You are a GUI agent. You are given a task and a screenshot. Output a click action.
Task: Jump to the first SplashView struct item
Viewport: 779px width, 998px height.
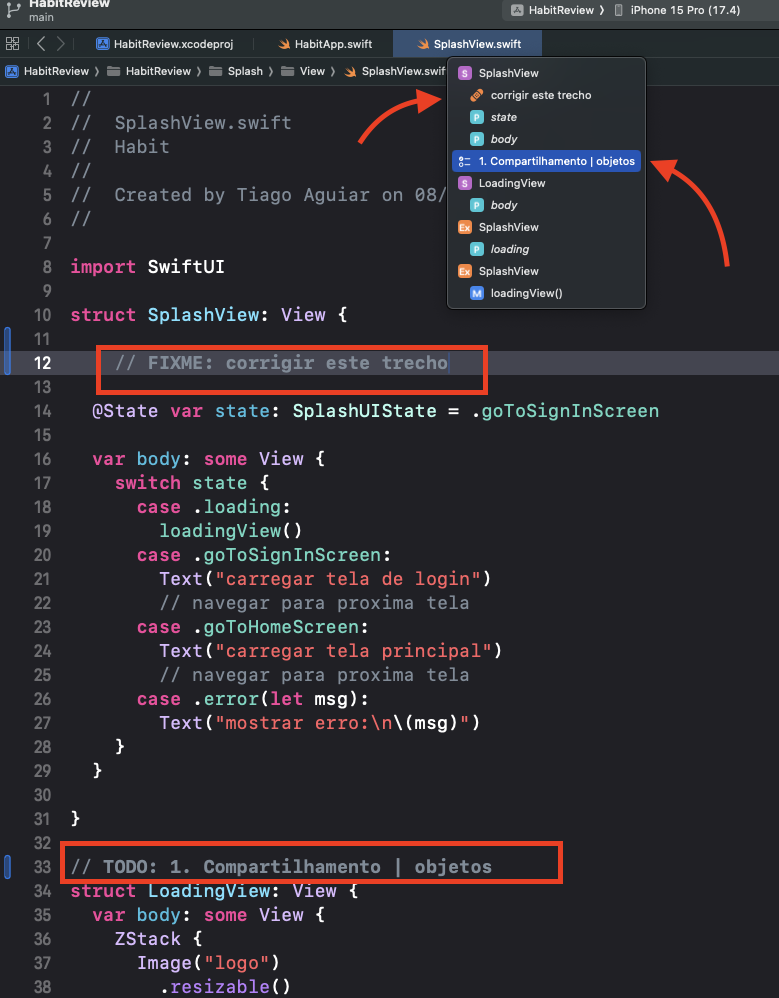[x=547, y=73]
